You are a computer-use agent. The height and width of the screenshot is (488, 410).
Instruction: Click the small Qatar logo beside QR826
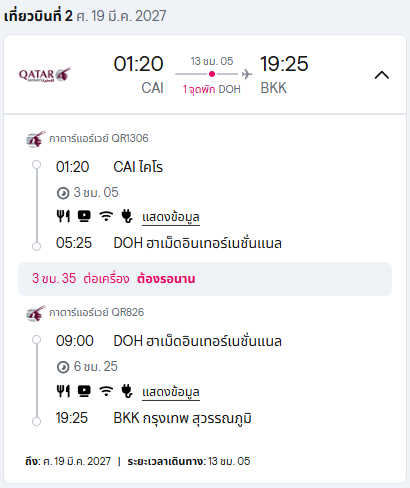[36, 313]
